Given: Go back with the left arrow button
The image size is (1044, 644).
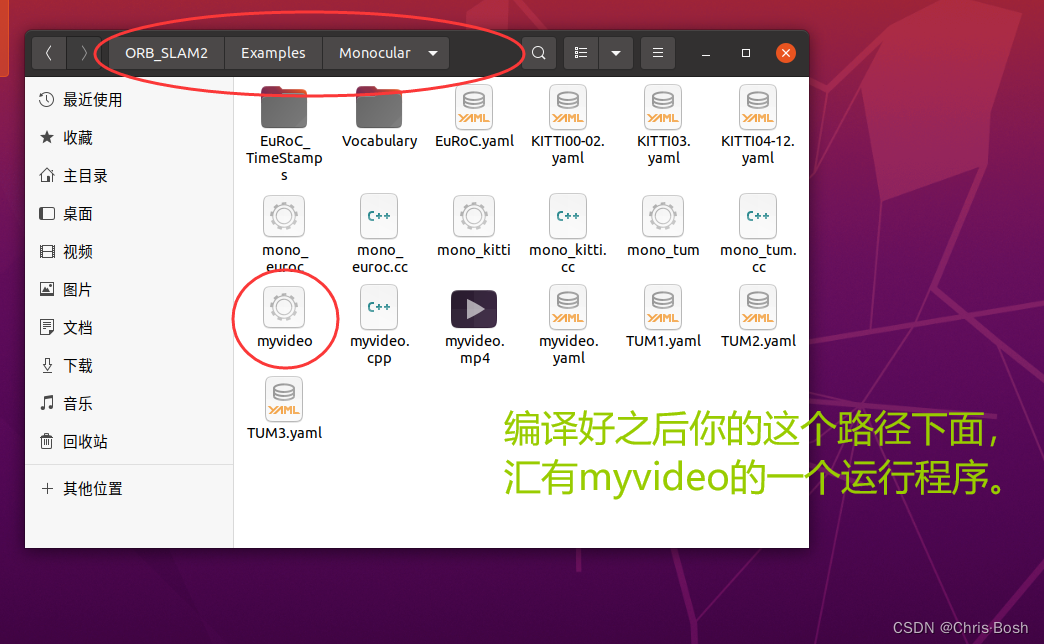Looking at the screenshot, I should click(49, 53).
